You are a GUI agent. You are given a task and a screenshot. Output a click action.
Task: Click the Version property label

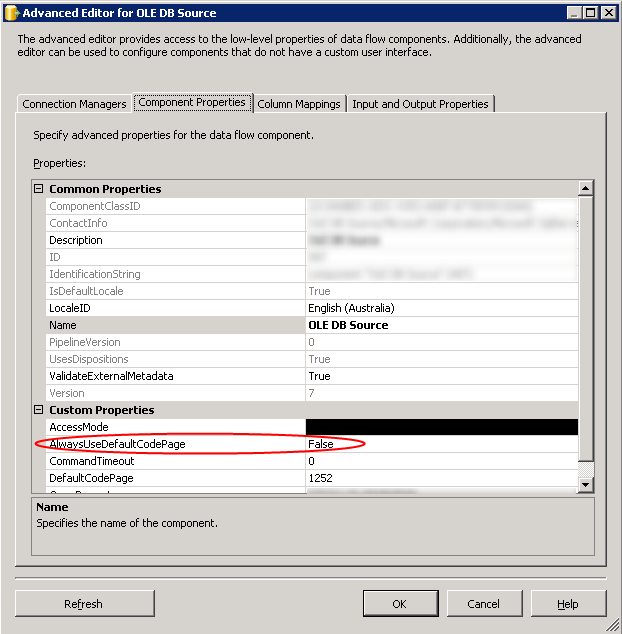pyautogui.click(x=67, y=393)
